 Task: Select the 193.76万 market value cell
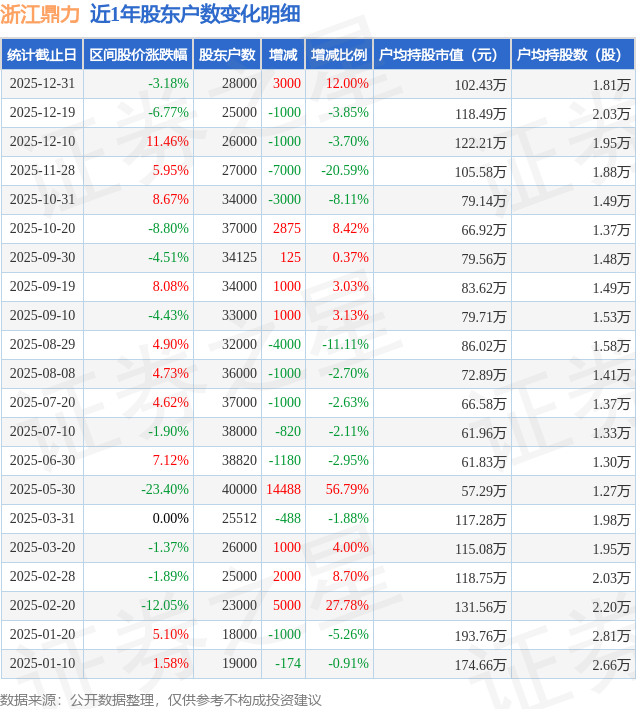pyautogui.click(x=479, y=635)
